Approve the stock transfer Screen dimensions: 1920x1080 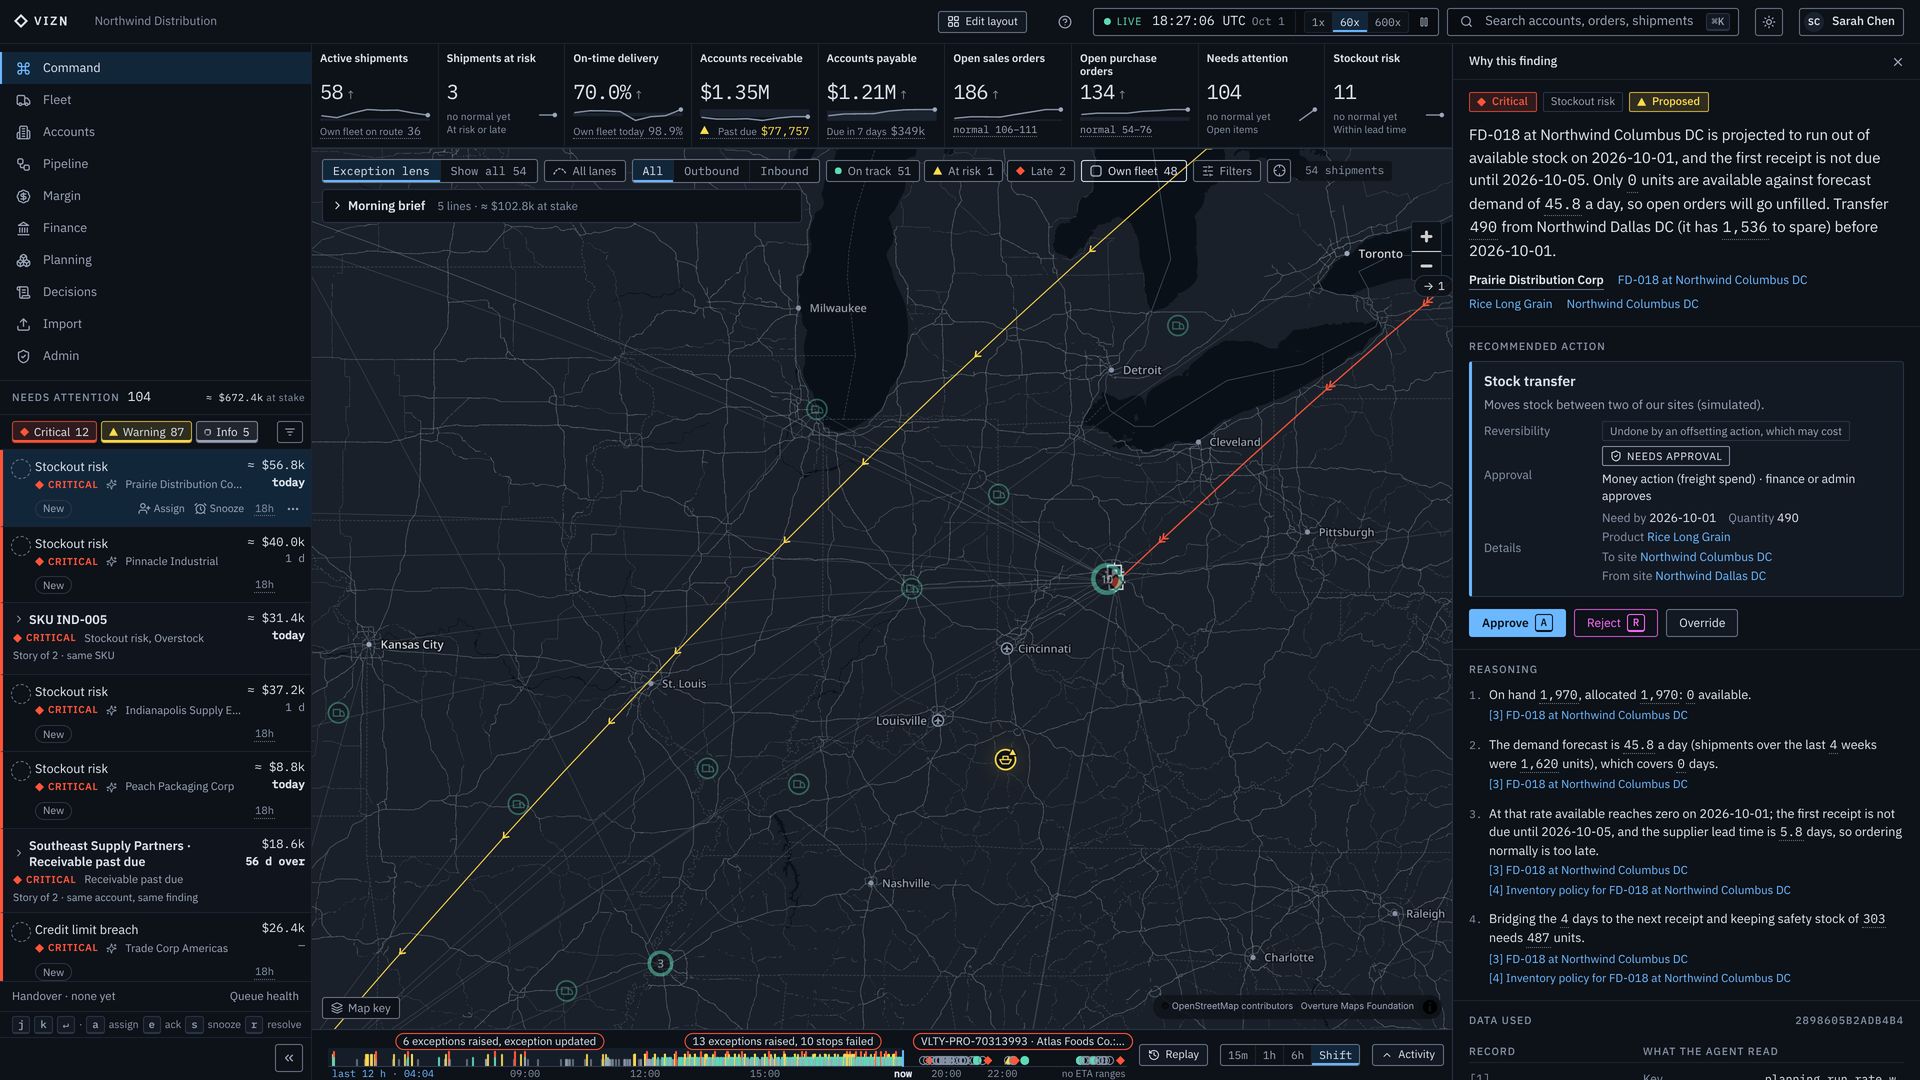pos(1517,623)
